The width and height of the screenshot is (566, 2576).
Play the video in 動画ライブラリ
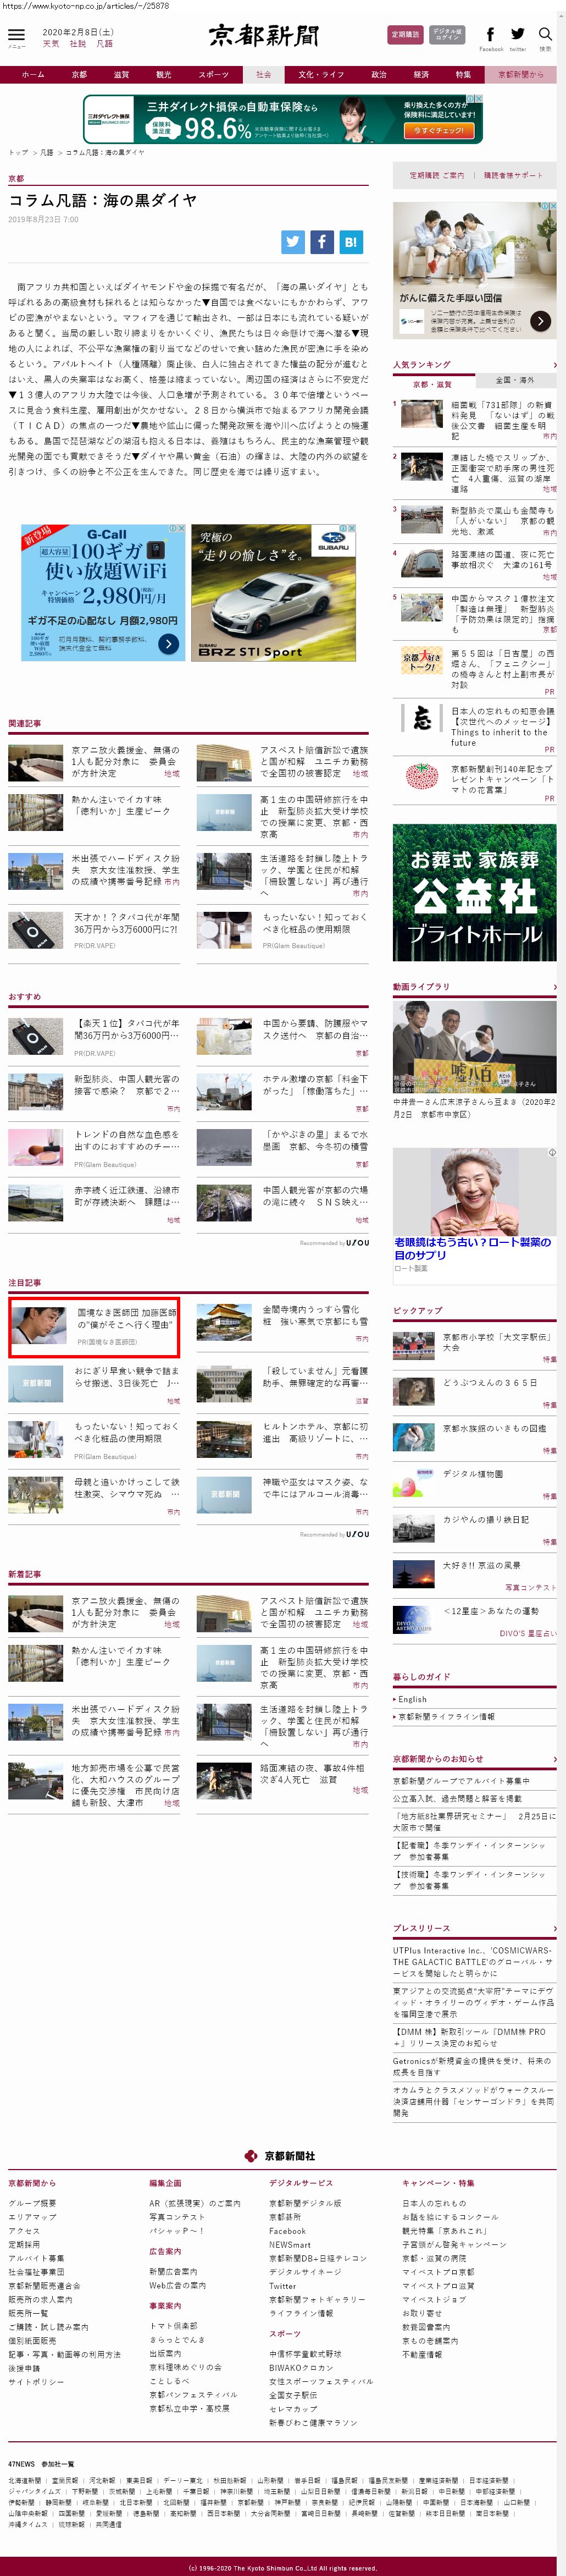[x=474, y=1046]
